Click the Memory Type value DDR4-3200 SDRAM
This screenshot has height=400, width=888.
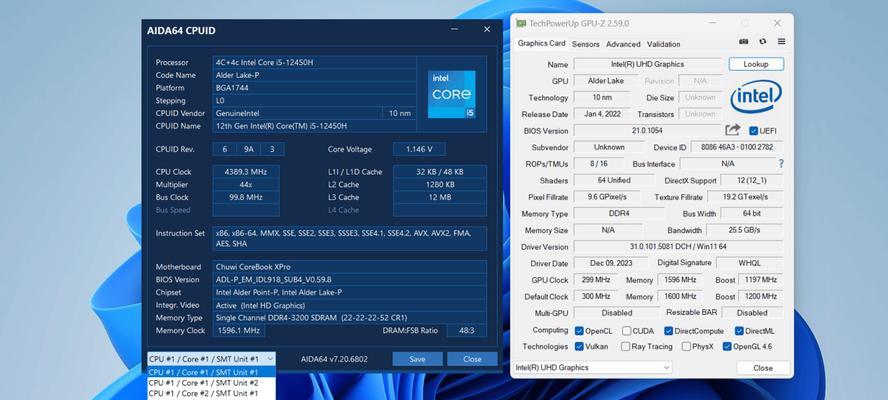349,317
